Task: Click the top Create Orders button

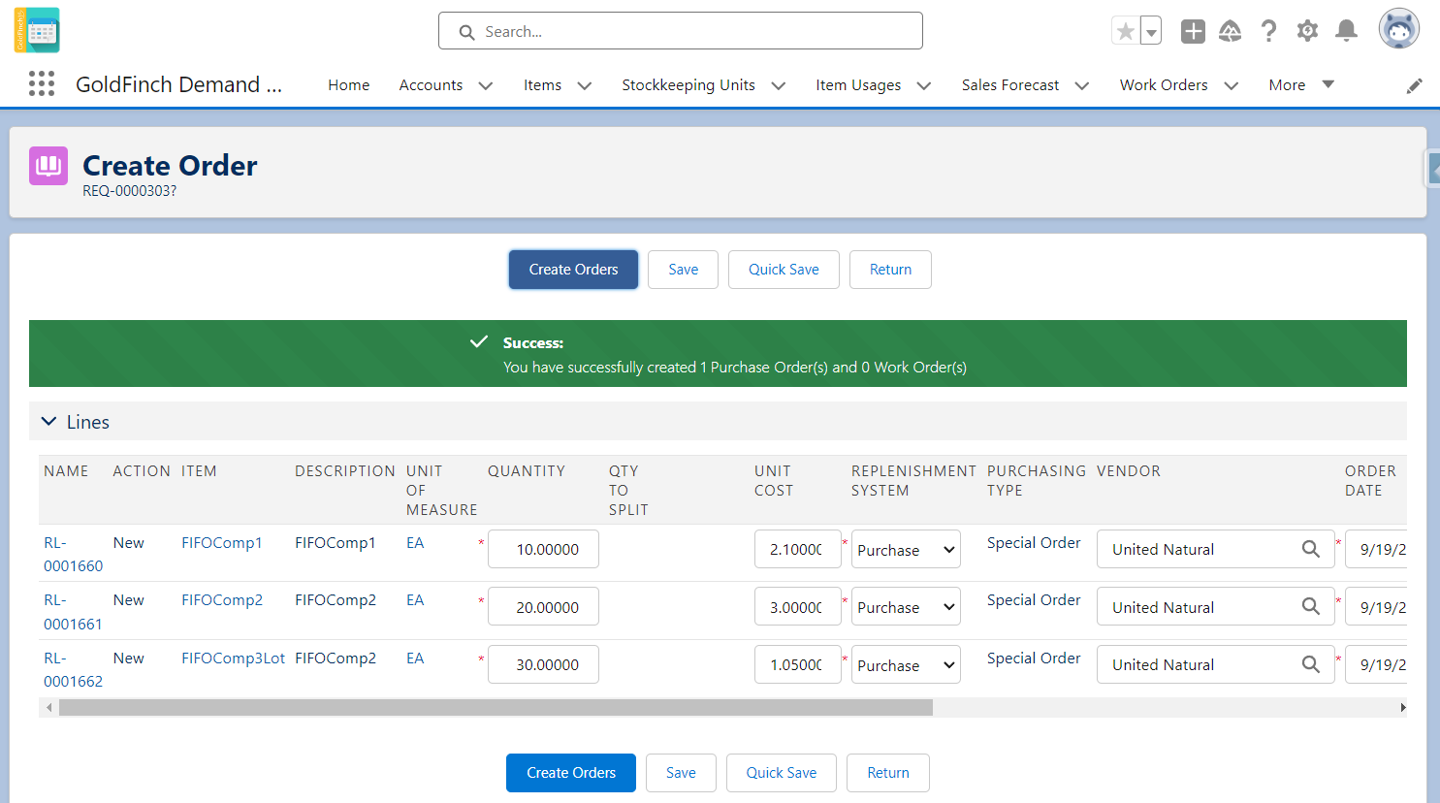Action: tap(573, 269)
